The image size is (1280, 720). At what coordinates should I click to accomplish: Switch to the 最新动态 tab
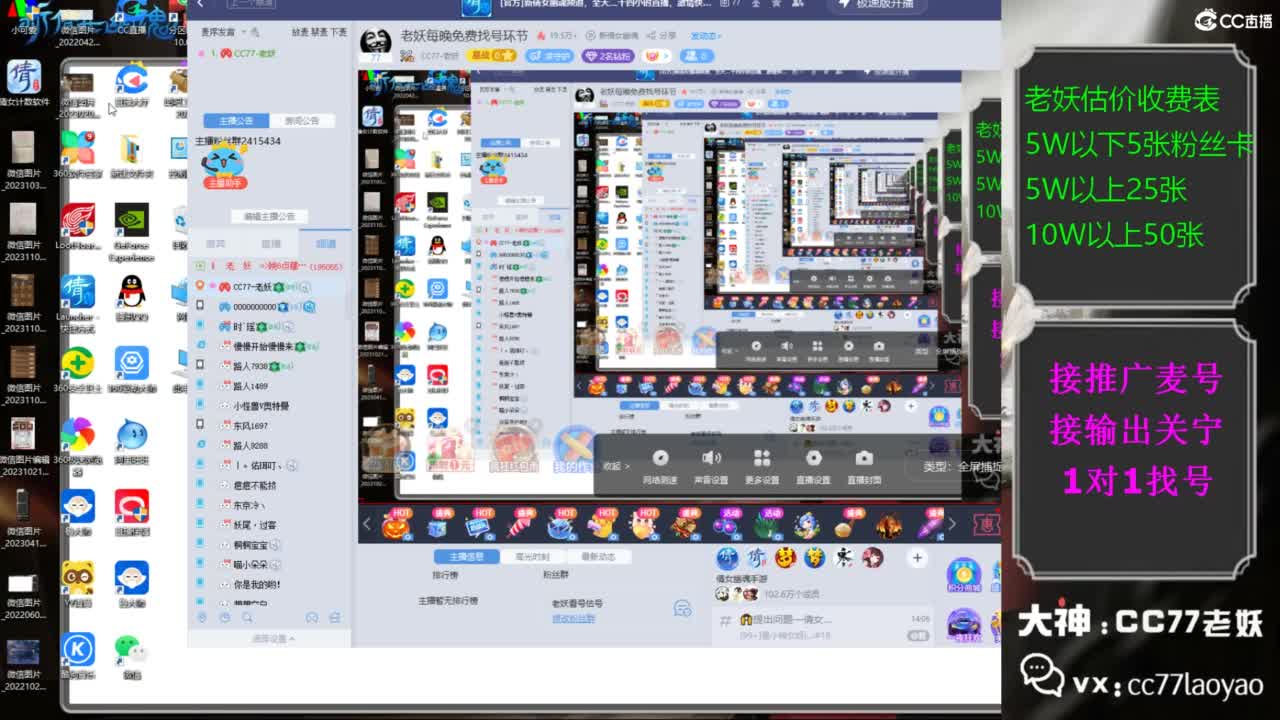pyautogui.click(x=598, y=557)
